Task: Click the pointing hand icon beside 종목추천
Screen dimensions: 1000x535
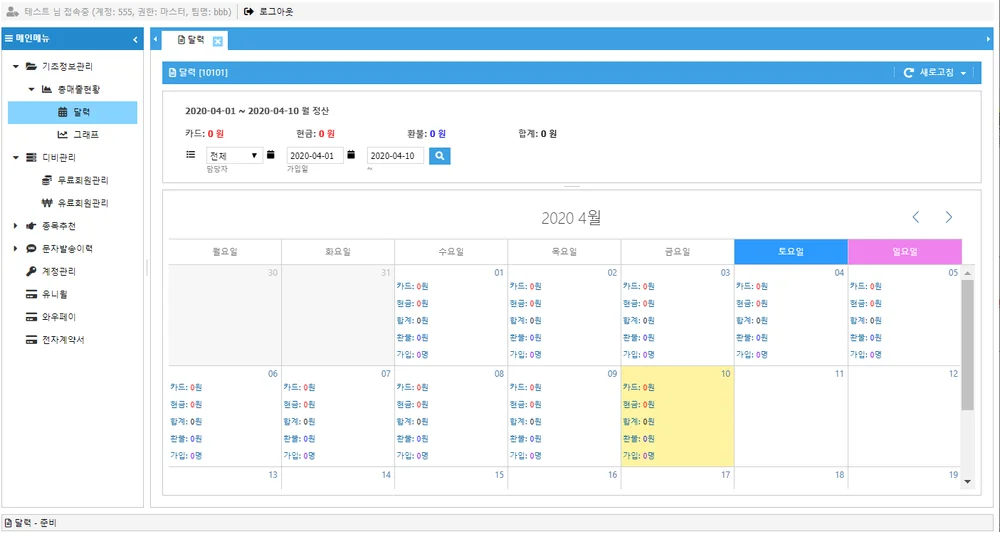Action: (31, 226)
